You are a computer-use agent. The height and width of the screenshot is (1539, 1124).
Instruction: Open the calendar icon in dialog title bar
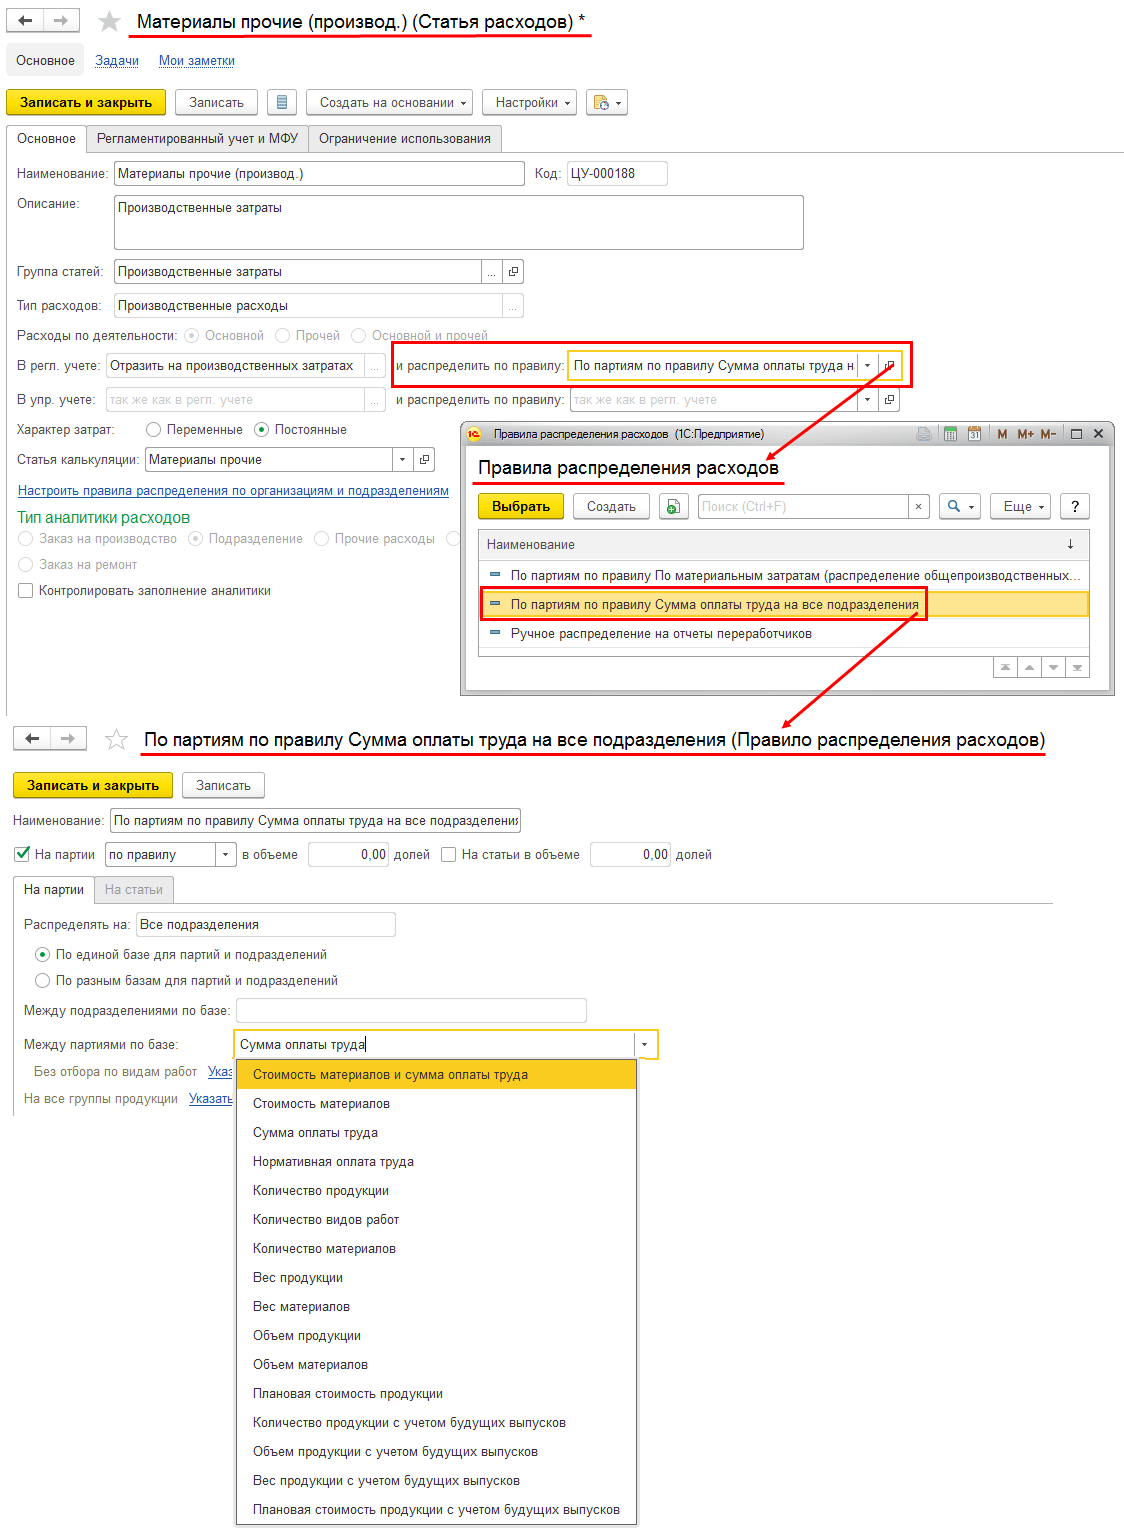click(974, 434)
